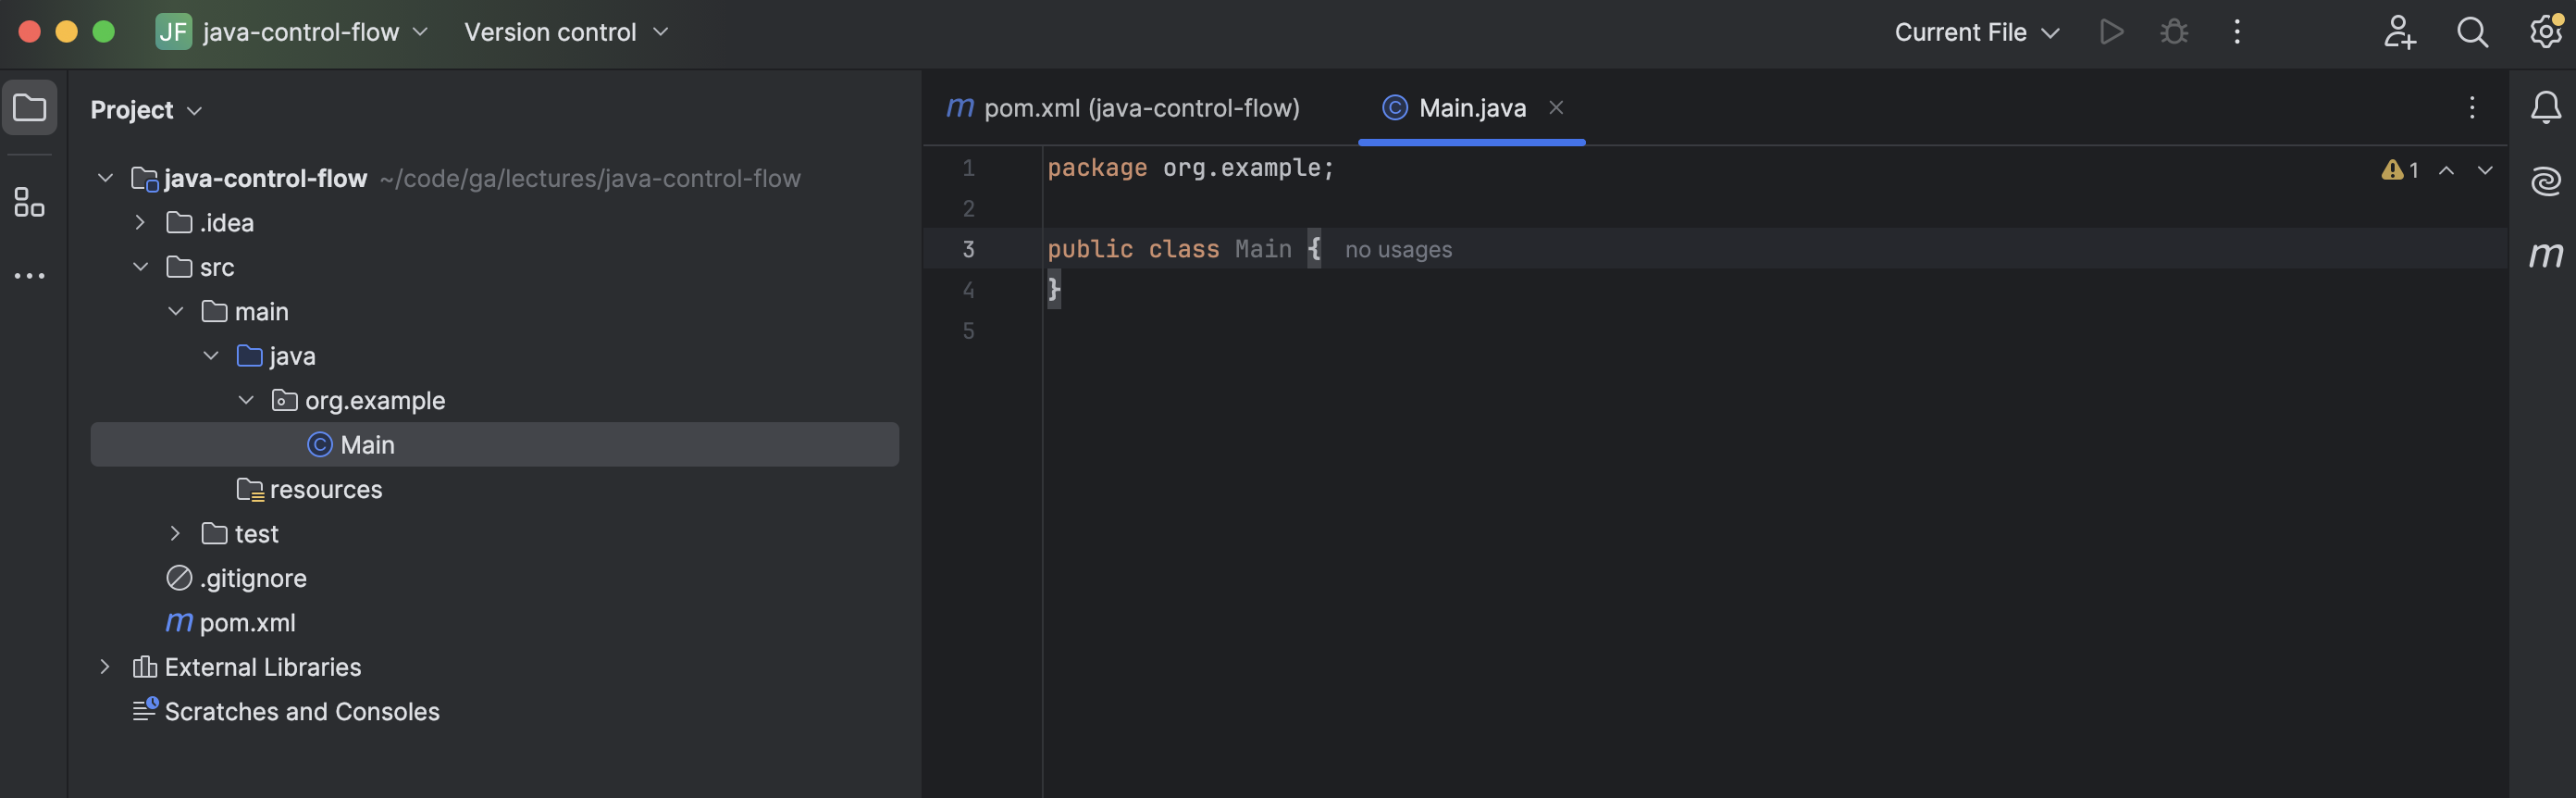The width and height of the screenshot is (2576, 798).
Task: Switch to the pom.xml editor tab
Action: click(1124, 108)
